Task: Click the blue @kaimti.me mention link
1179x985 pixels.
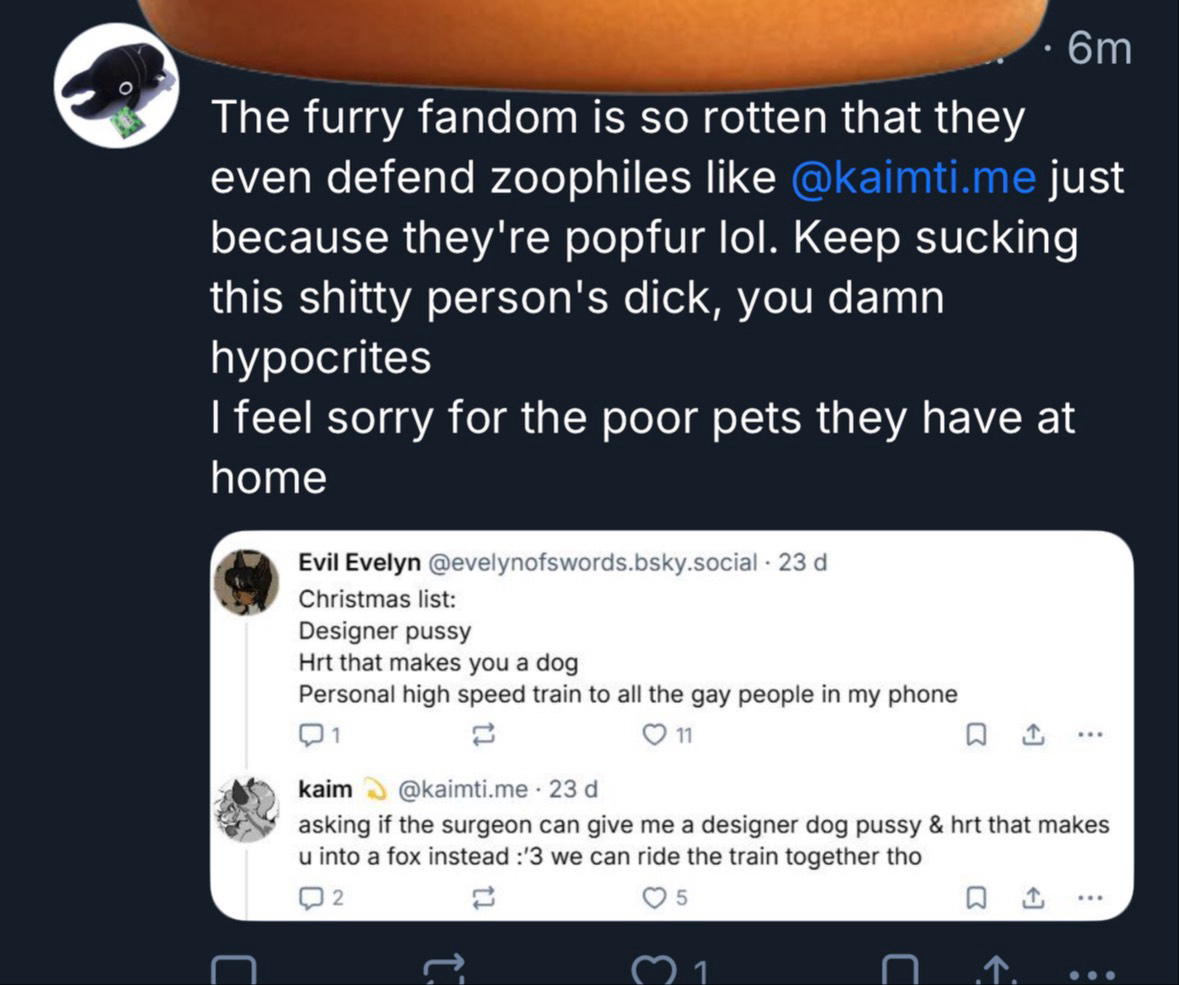Action: click(x=914, y=178)
